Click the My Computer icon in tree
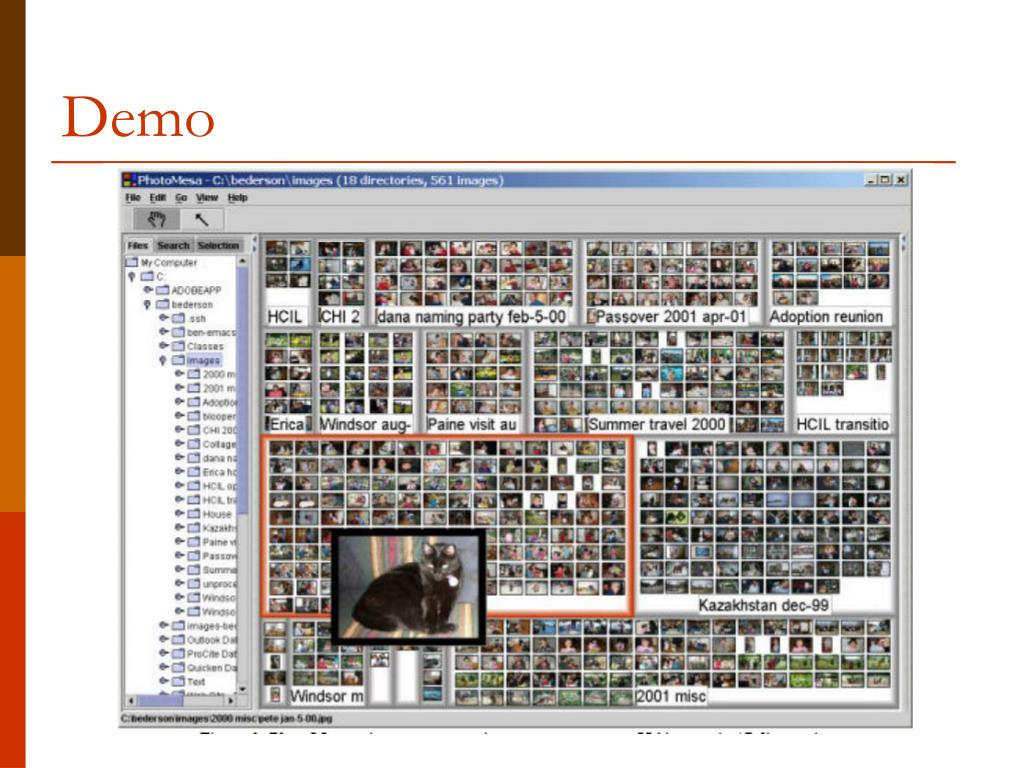 [x=132, y=263]
